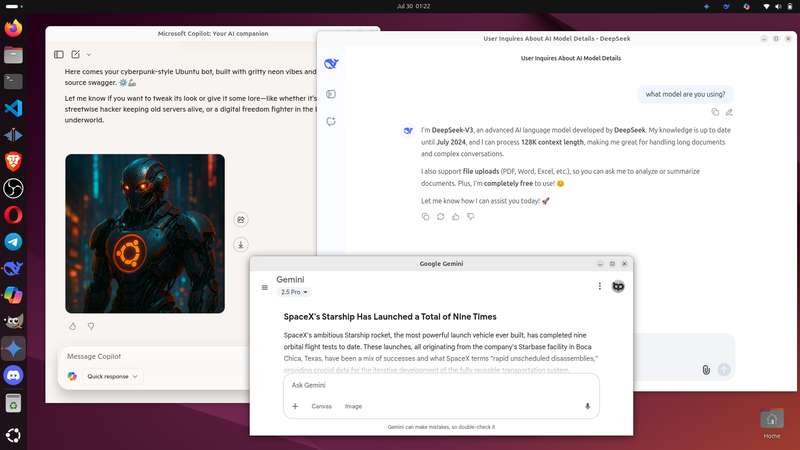Expand chevron next to Copilot new chat
This screenshot has width=800, height=450.
click(x=88, y=54)
